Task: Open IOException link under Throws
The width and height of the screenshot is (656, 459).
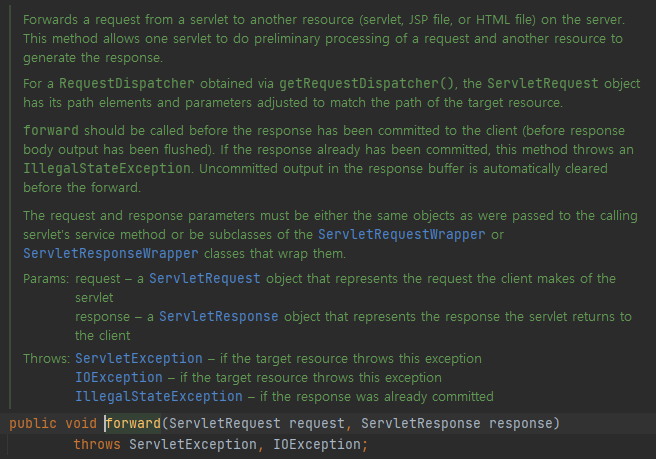Action: coord(119,377)
